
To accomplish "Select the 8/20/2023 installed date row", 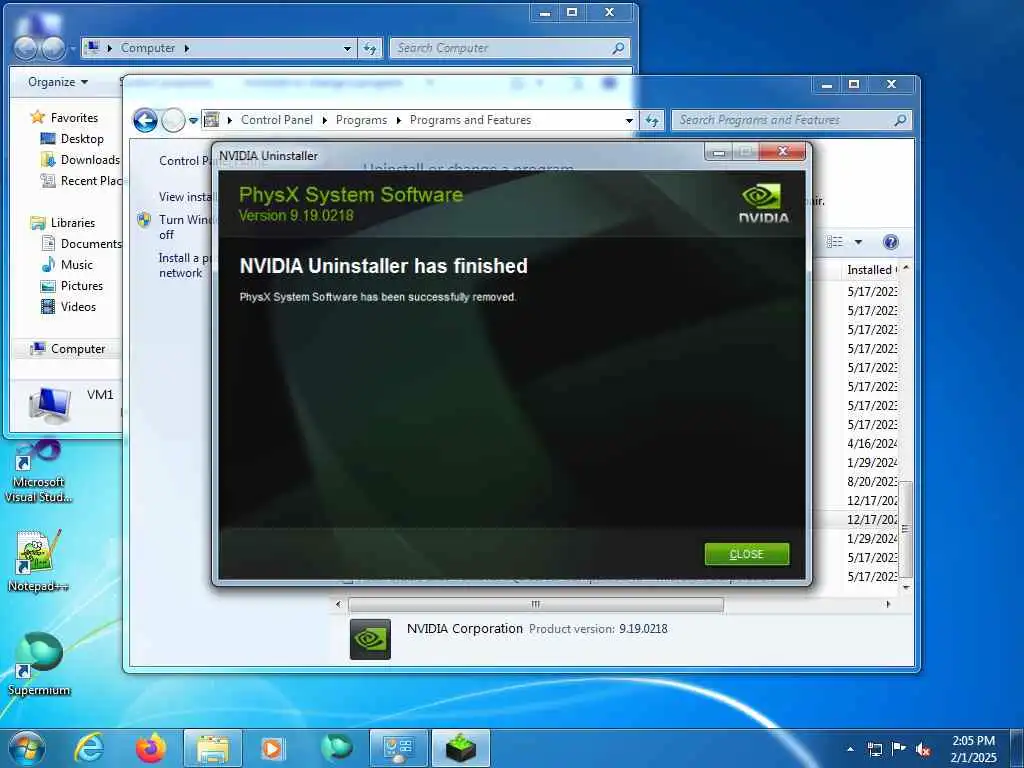I will [872, 481].
